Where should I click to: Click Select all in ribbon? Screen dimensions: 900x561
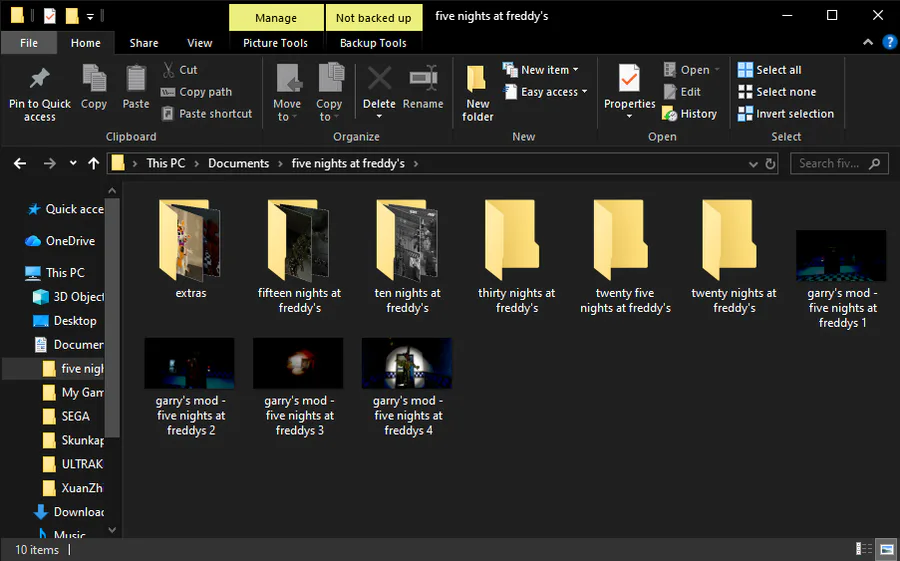coord(769,70)
